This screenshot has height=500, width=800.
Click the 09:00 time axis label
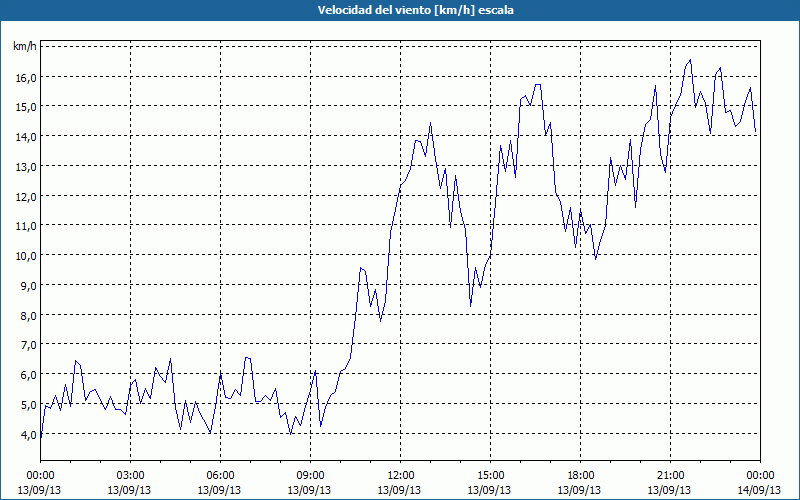(310, 476)
